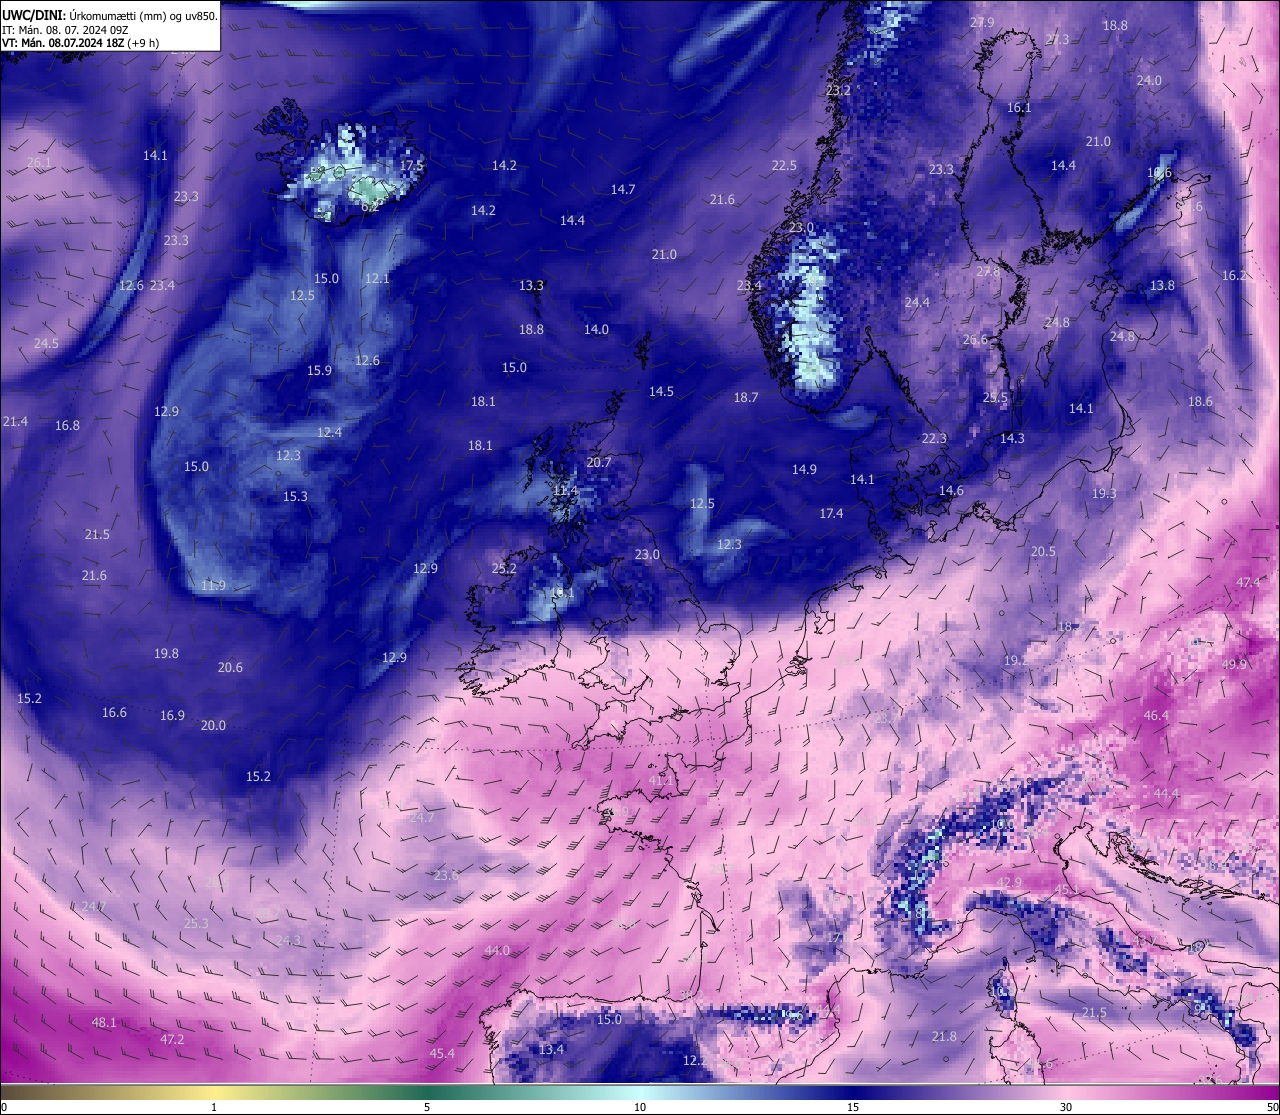Click the 26.1 value at the left edge
Image resolution: width=1280 pixels, height=1115 pixels.
(x=39, y=162)
